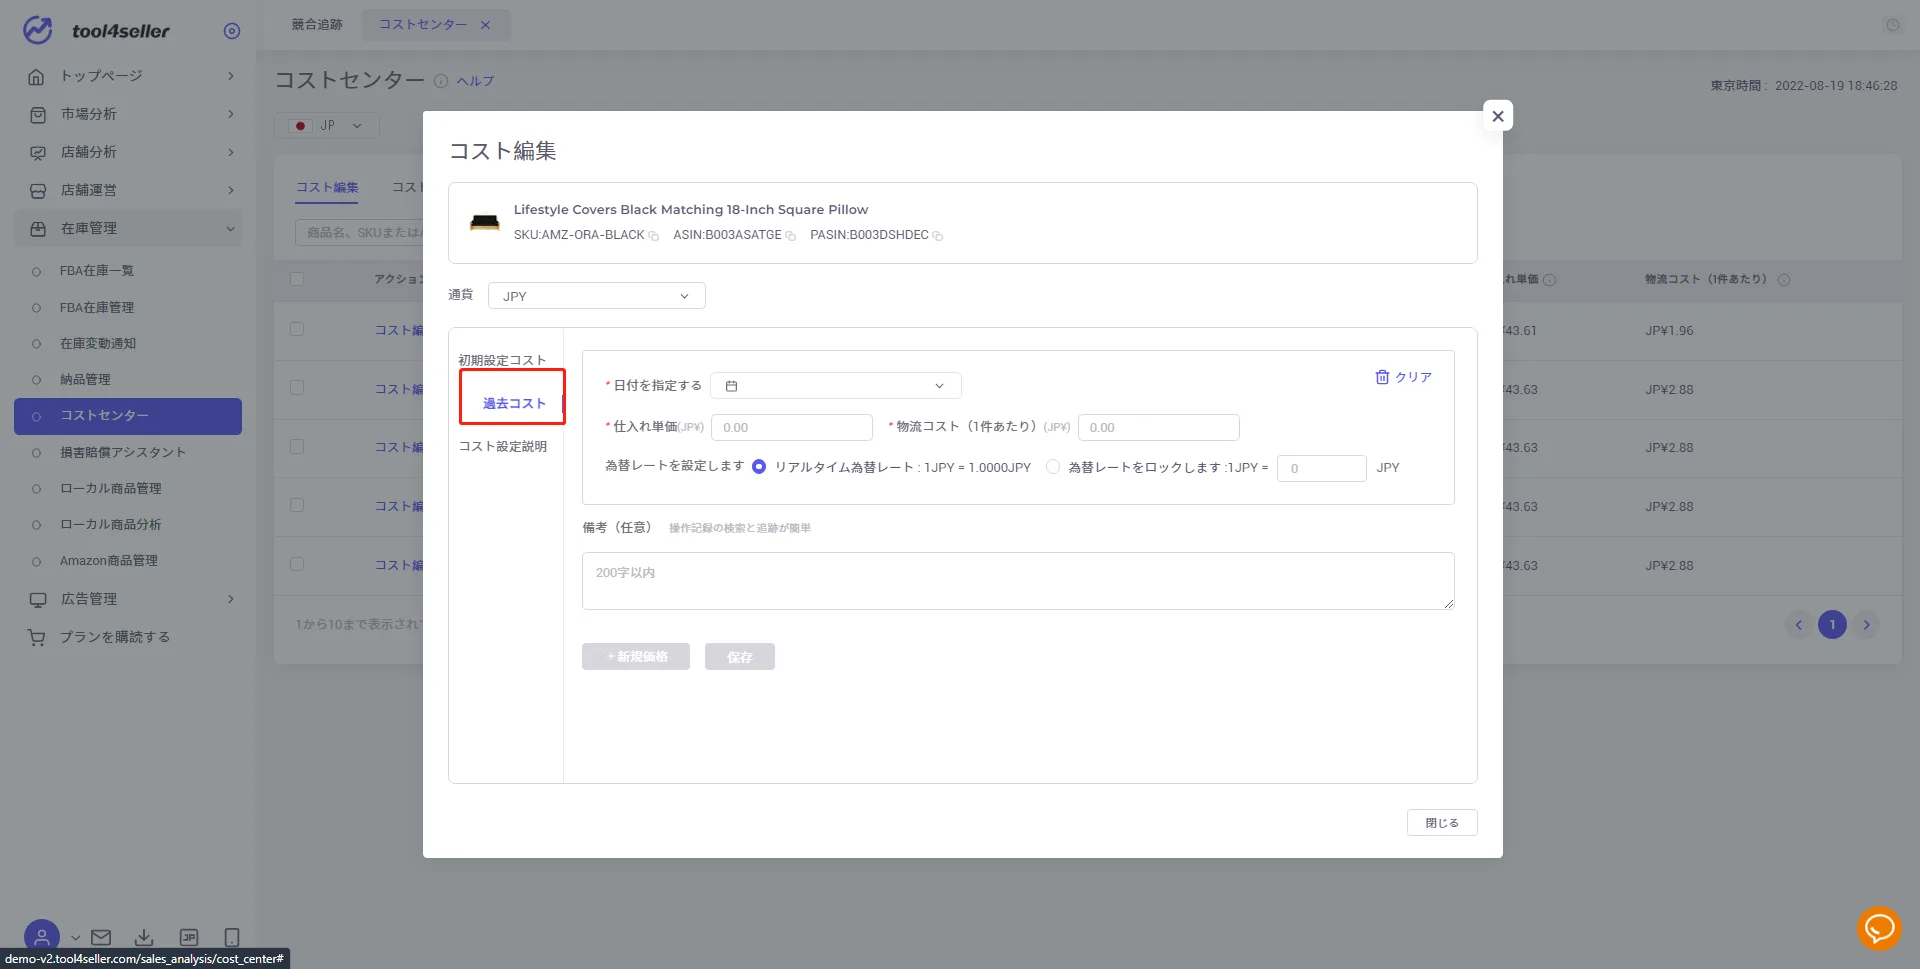Copy the SKU AMZ-ORA-BLACK icon
This screenshot has width=1920, height=969.
(654, 236)
